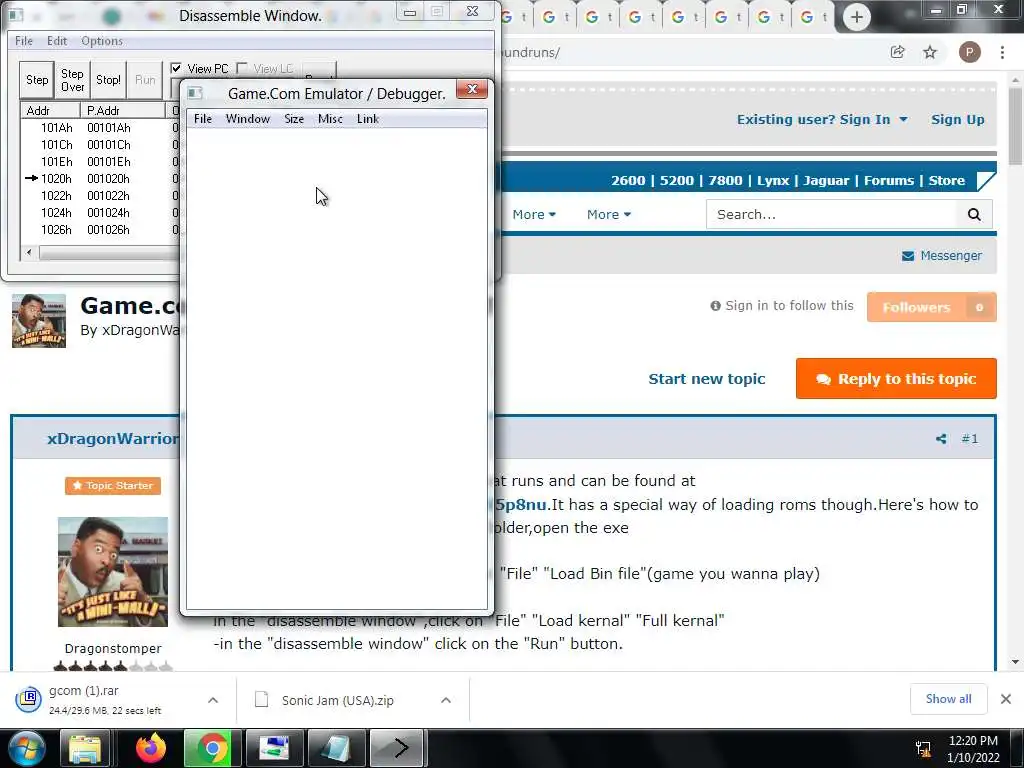Open File menu in Game.Com Emulator window
The width and height of the screenshot is (1024, 768).
(x=202, y=119)
